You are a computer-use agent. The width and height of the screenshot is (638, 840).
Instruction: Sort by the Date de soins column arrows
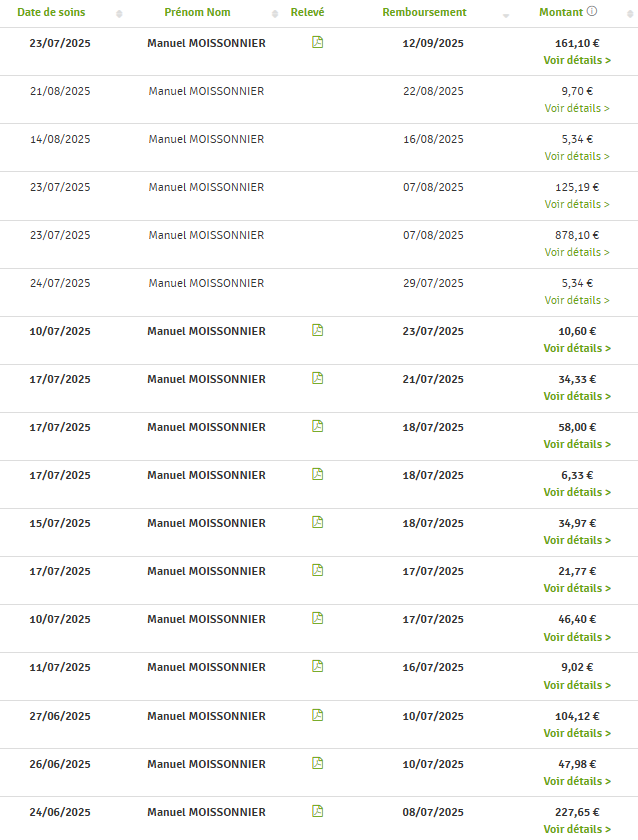pos(120,14)
